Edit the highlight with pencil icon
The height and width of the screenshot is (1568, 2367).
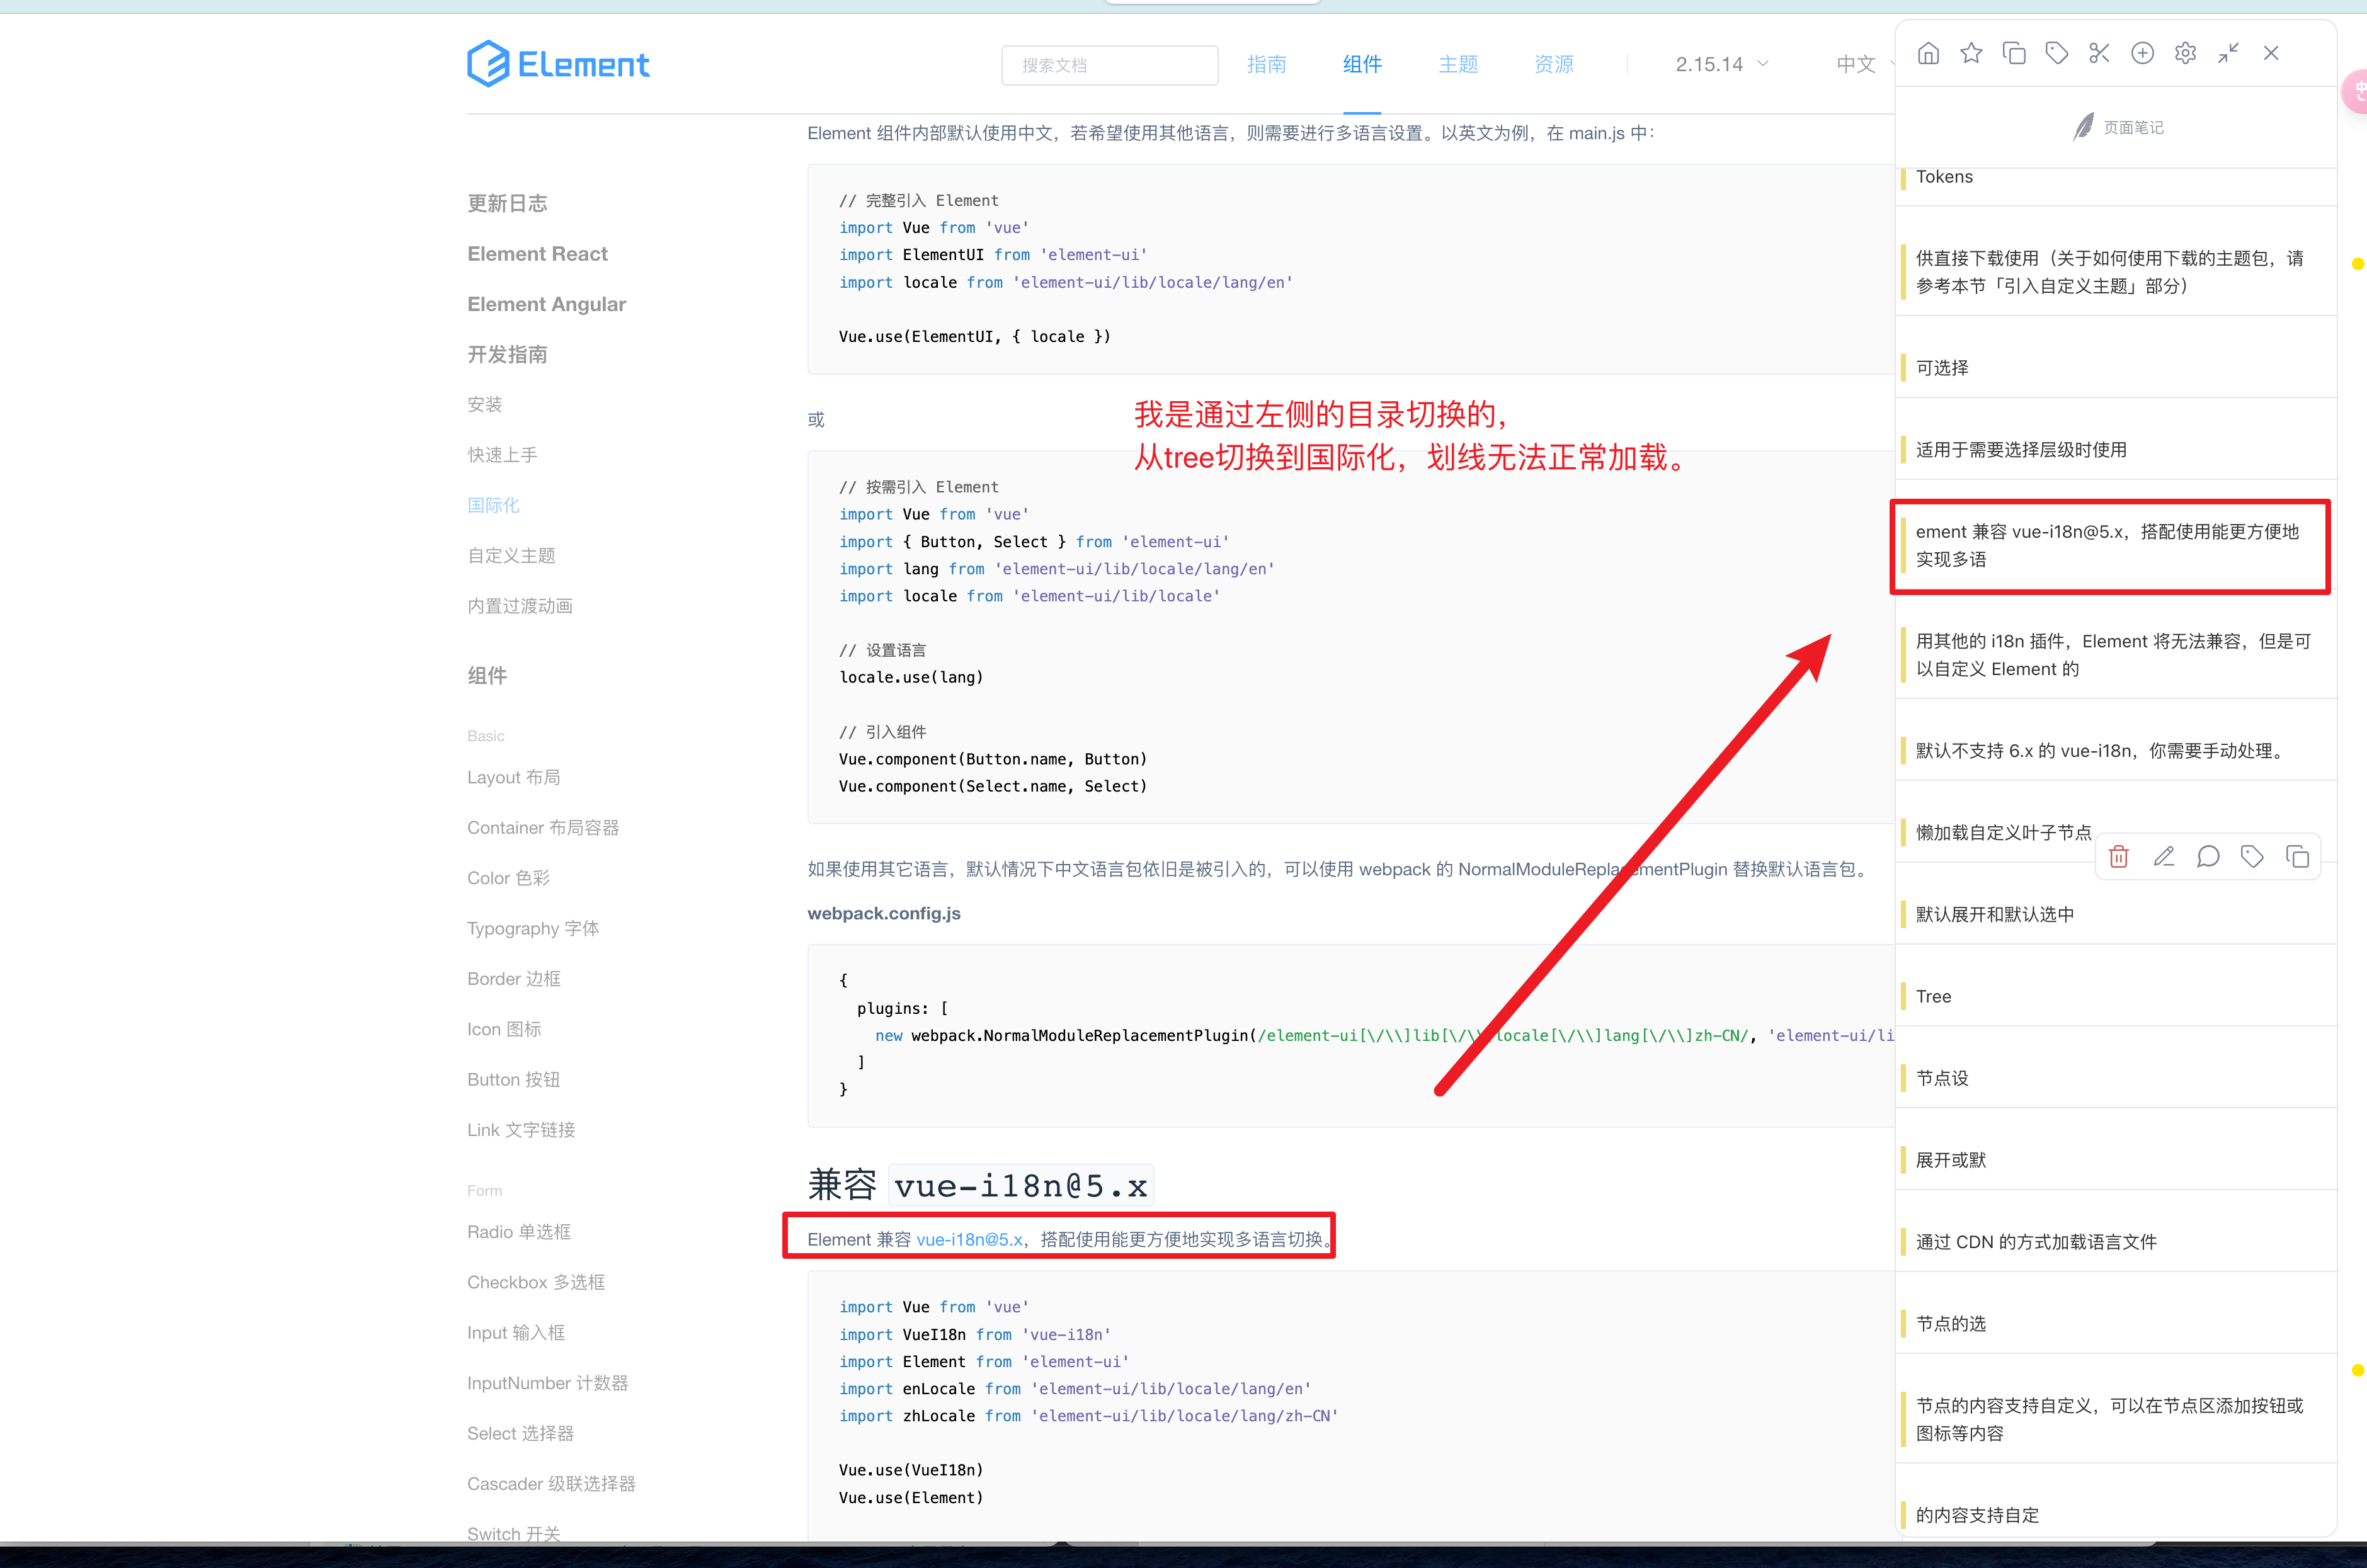click(2164, 856)
